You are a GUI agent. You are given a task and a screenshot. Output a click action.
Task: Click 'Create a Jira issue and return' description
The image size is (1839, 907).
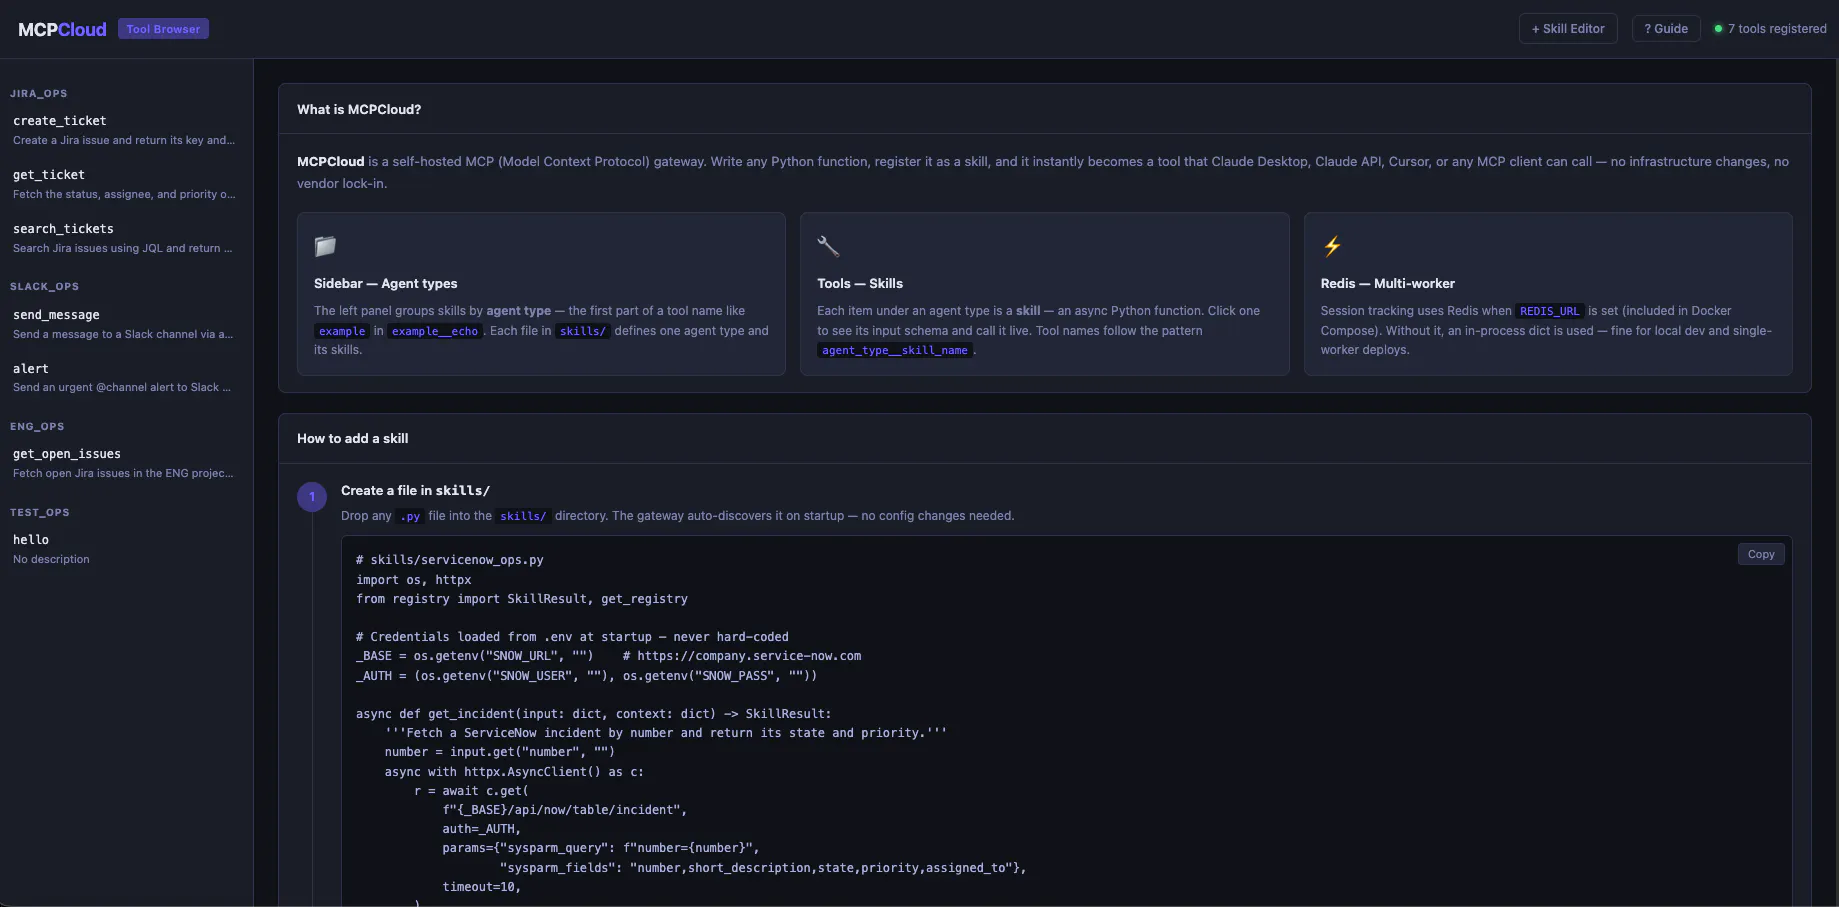coord(124,141)
